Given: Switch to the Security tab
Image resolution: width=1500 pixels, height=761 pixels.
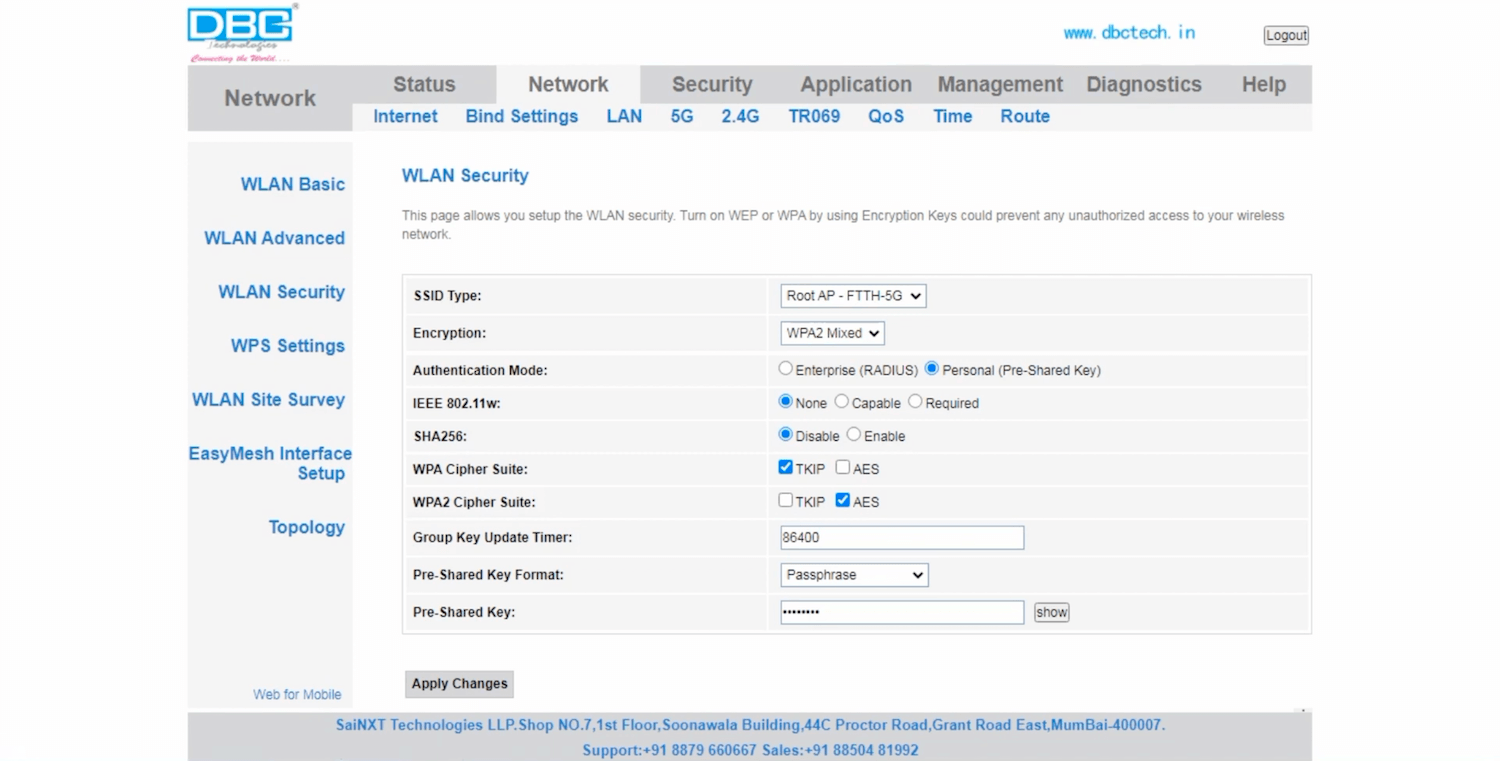Looking at the screenshot, I should (711, 85).
